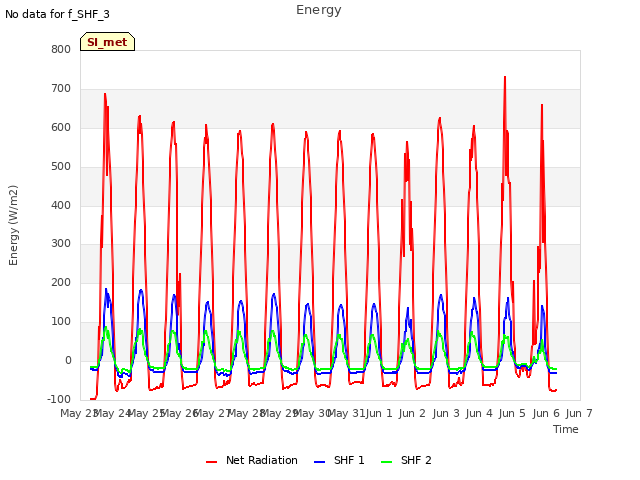640x480 pixels.
Task: Click the Net Radiation peak near May 24
Action: 105,94
